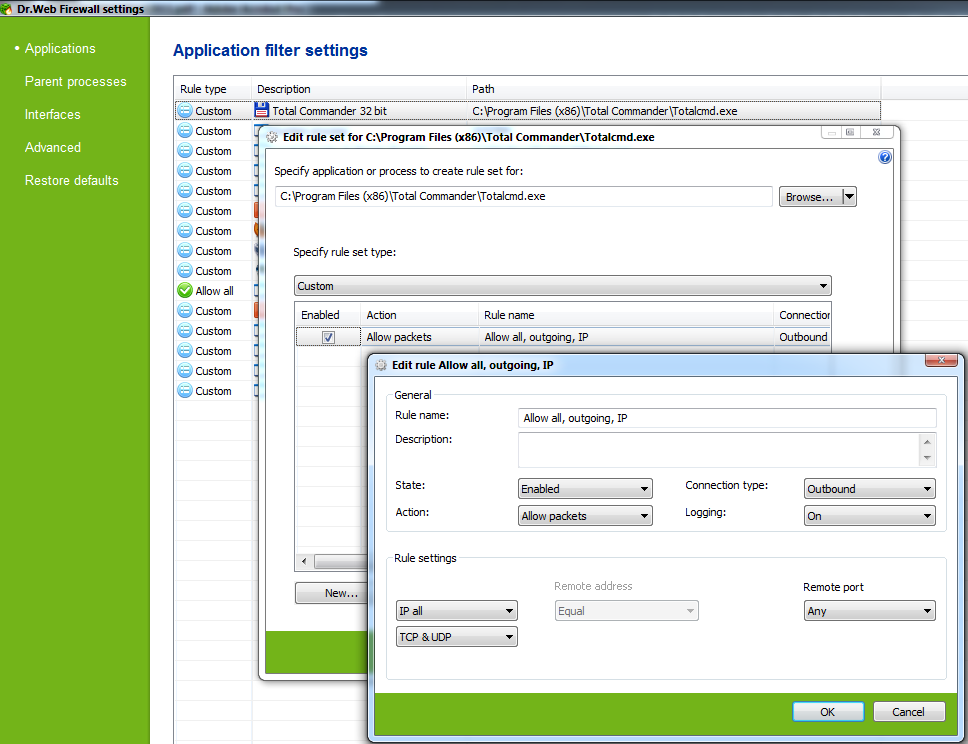Image resolution: width=968 pixels, height=744 pixels.
Task: Choose Restore defaults in the sidebar
Action: (x=72, y=180)
